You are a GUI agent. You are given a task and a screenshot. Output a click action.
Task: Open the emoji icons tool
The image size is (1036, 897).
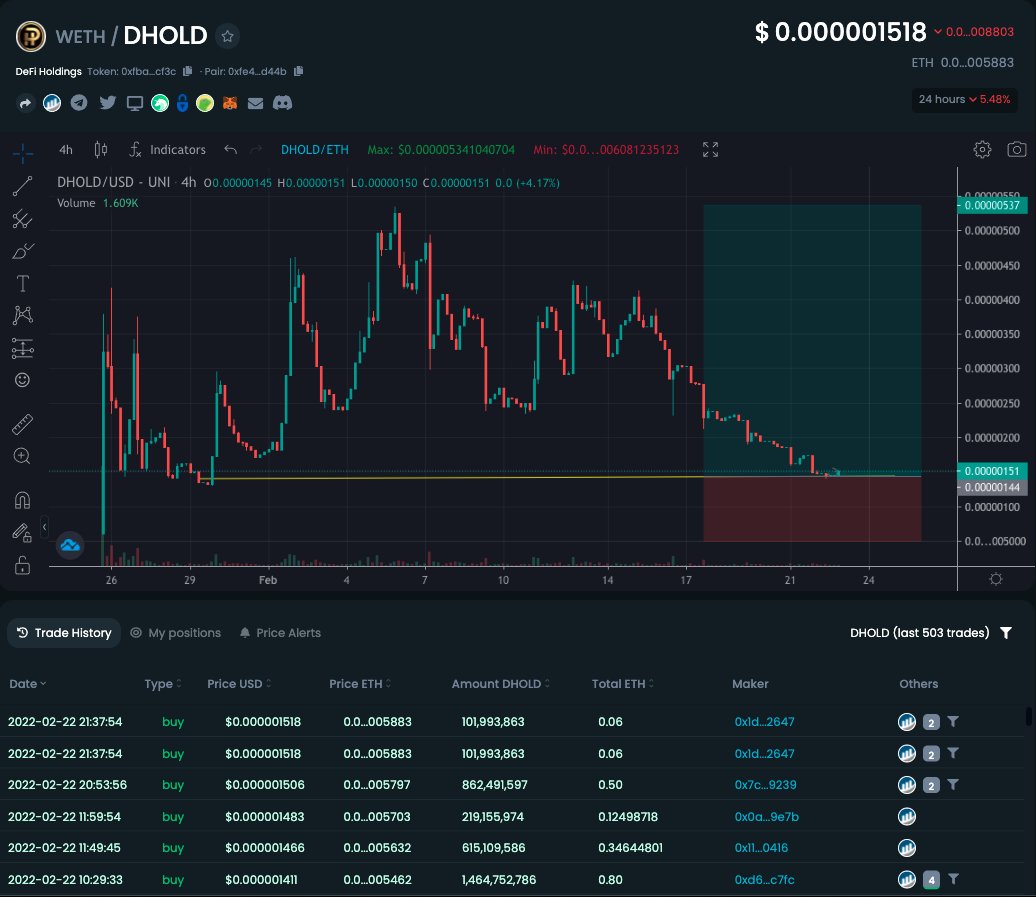click(22, 380)
